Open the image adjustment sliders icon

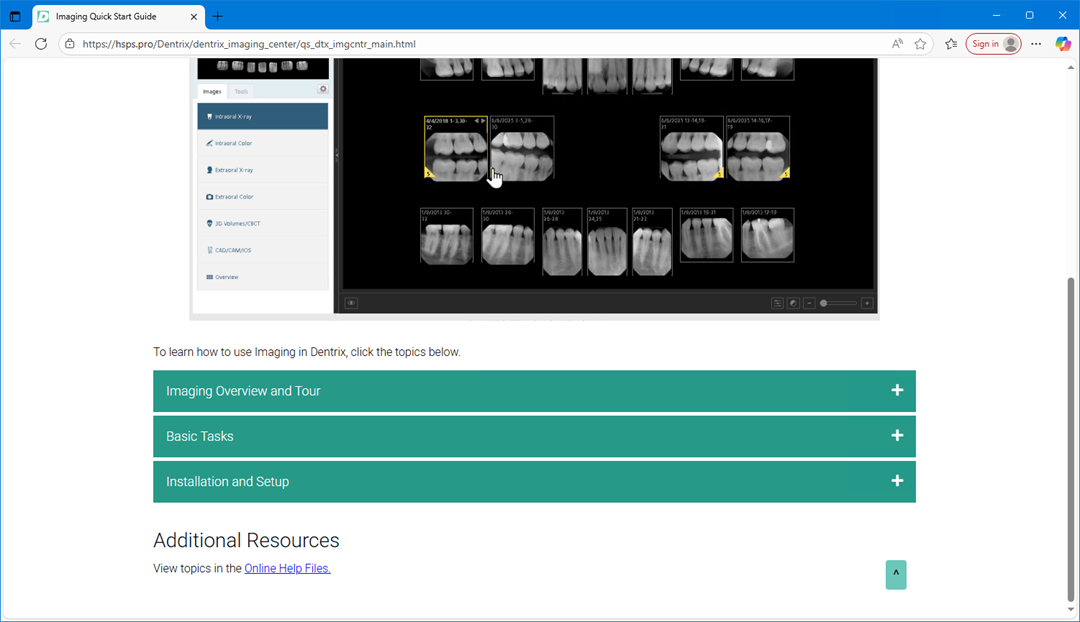[777, 303]
